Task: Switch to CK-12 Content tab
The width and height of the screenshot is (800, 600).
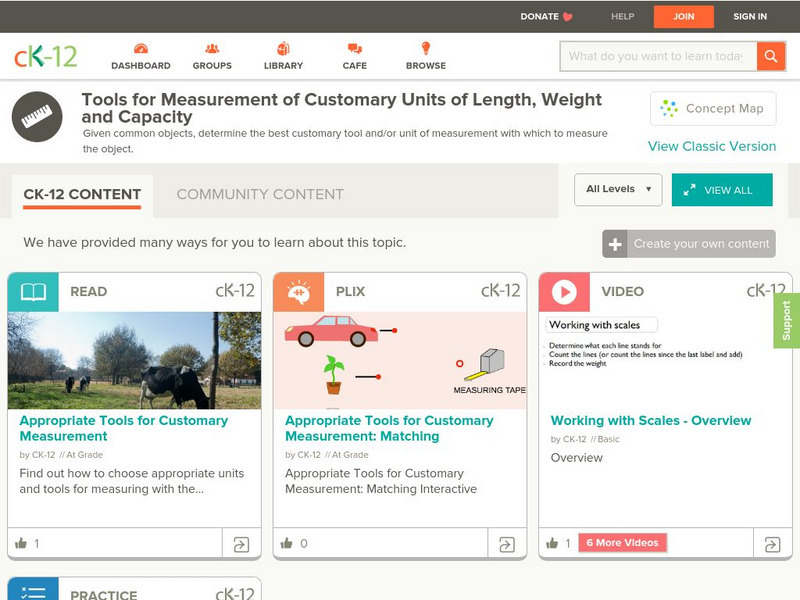Action: pyautogui.click(x=82, y=194)
